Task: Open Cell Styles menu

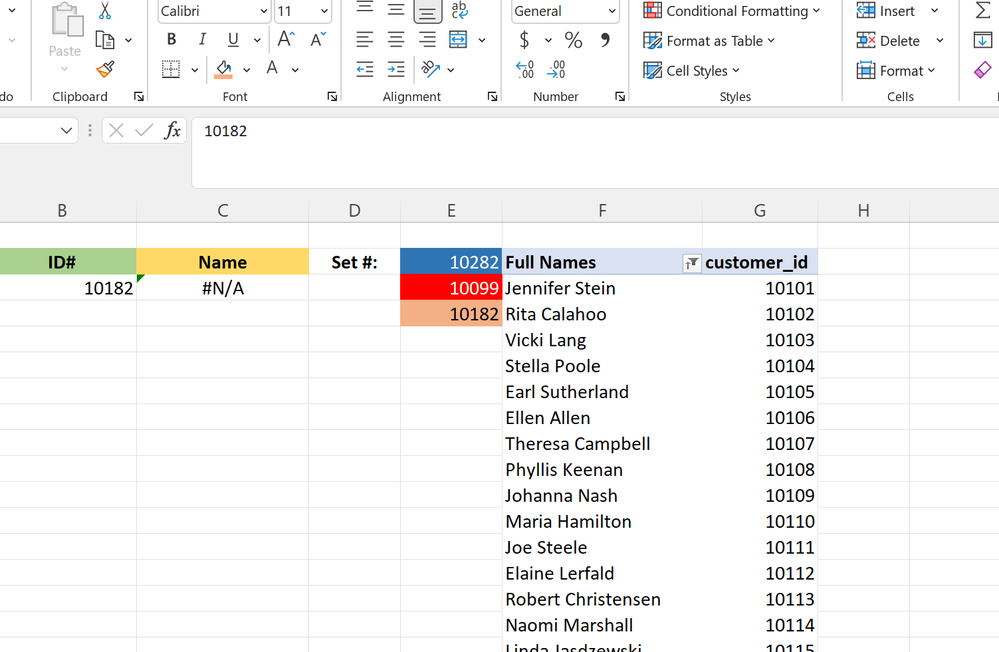Action: pos(691,70)
